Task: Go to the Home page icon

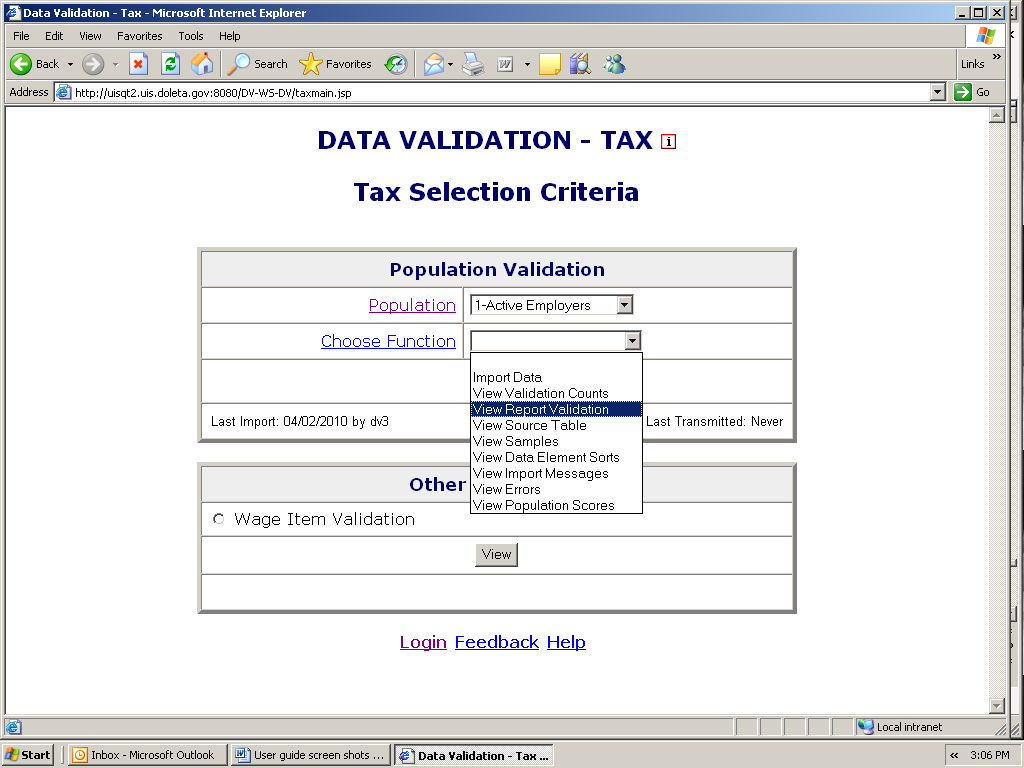Action: tap(202, 64)
